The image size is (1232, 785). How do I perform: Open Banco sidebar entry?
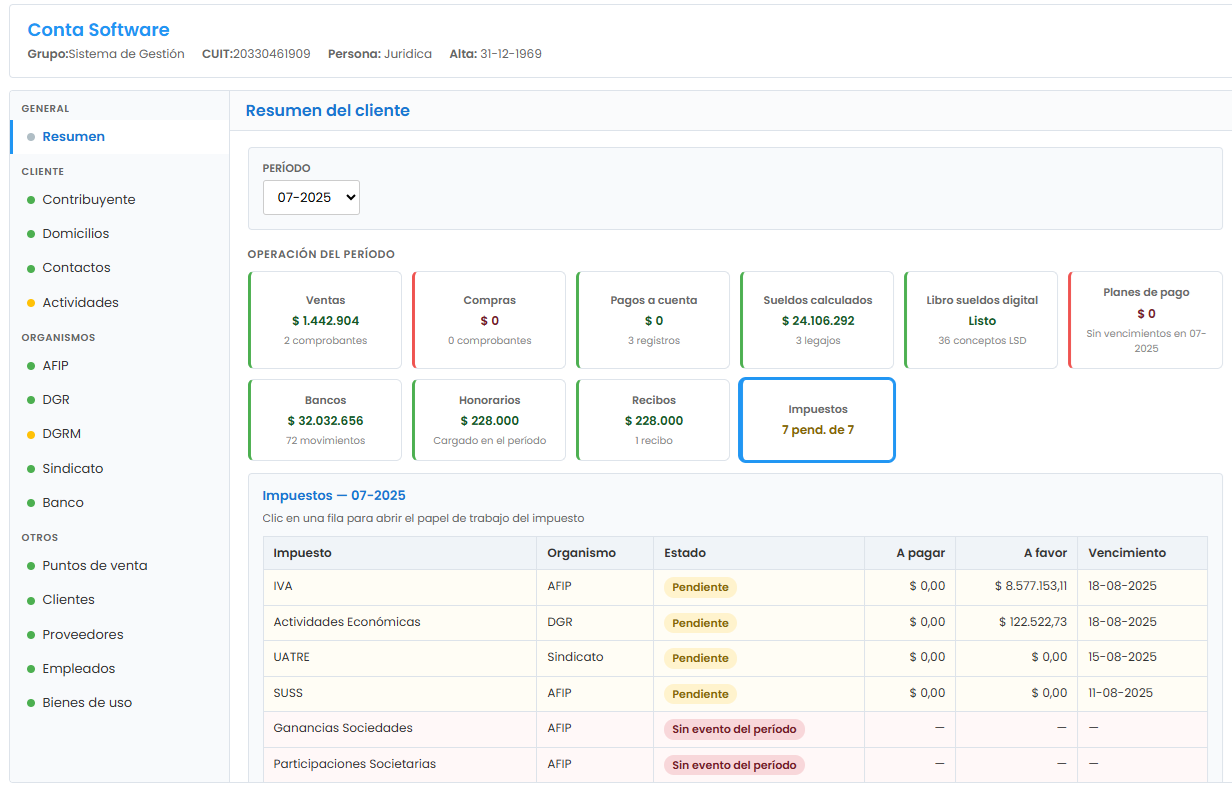[x=119, y=503]
